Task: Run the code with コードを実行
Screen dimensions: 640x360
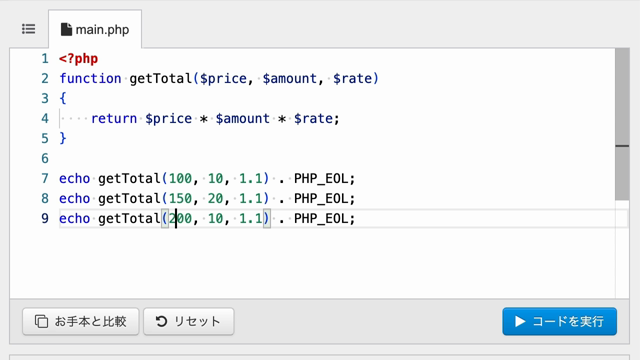Action: point(560,322)
